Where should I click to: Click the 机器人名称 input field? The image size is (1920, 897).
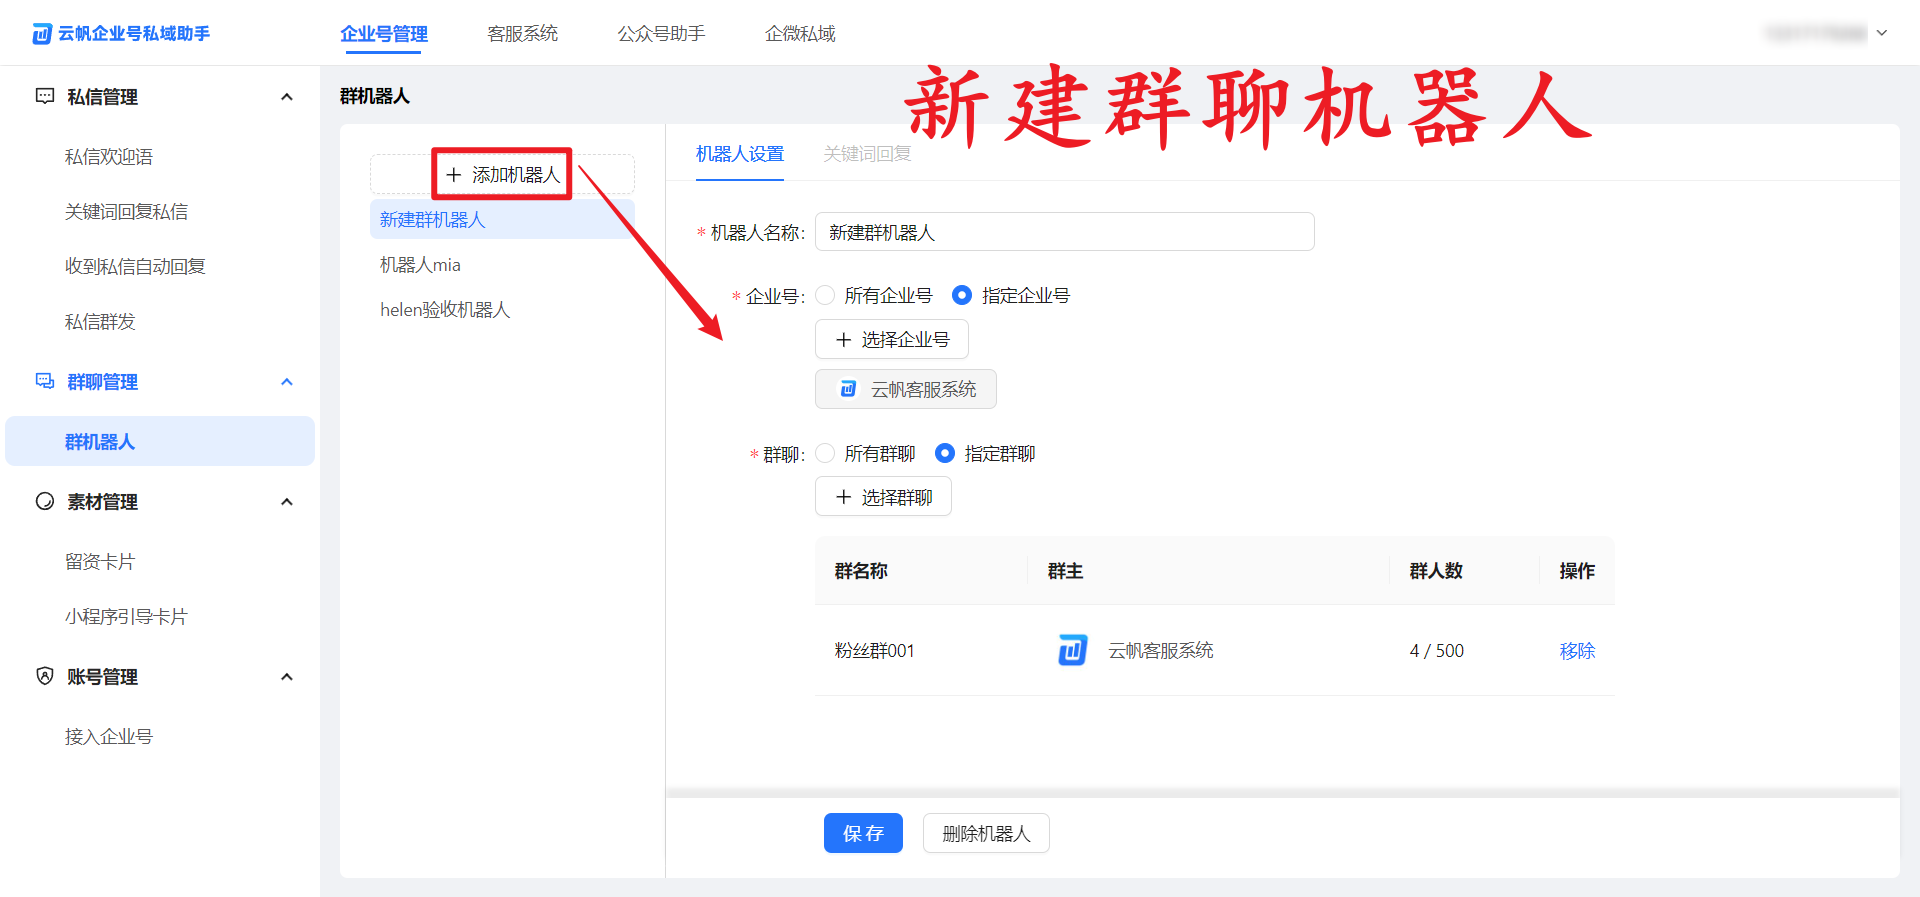(x=1065, y=232)
